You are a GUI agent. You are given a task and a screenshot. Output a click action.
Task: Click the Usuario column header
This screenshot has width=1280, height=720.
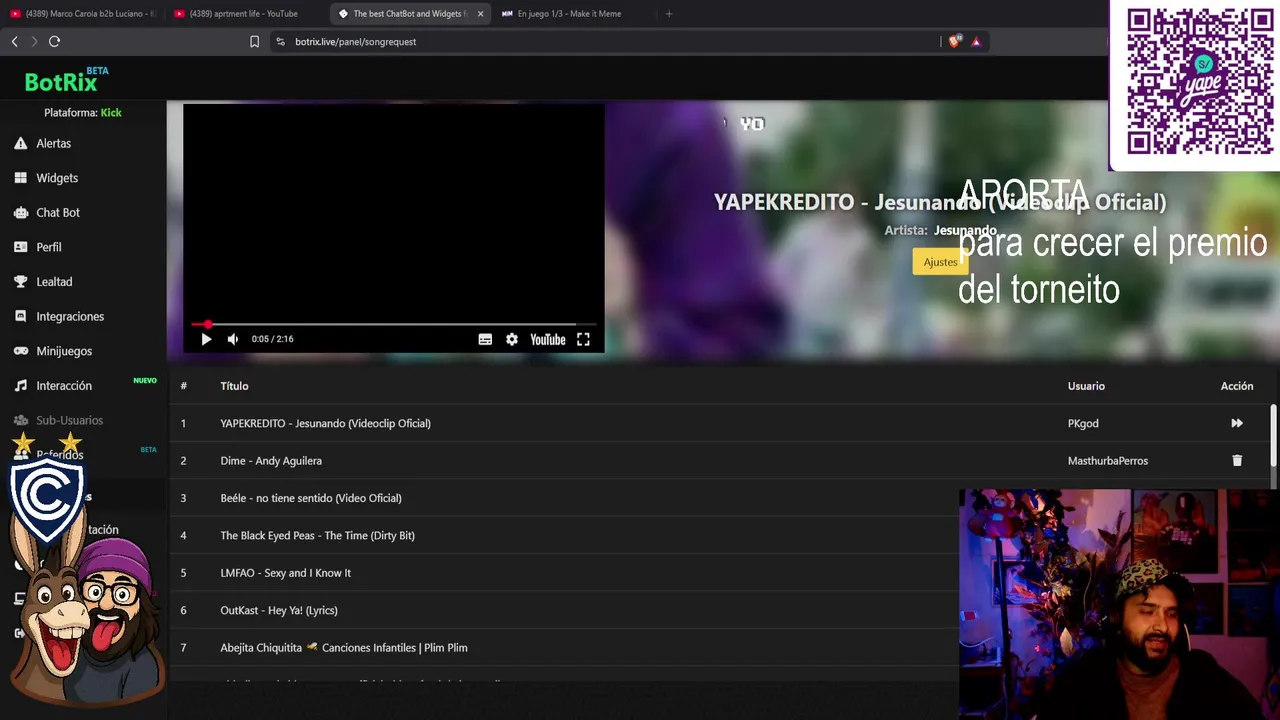click(1086, 386)
